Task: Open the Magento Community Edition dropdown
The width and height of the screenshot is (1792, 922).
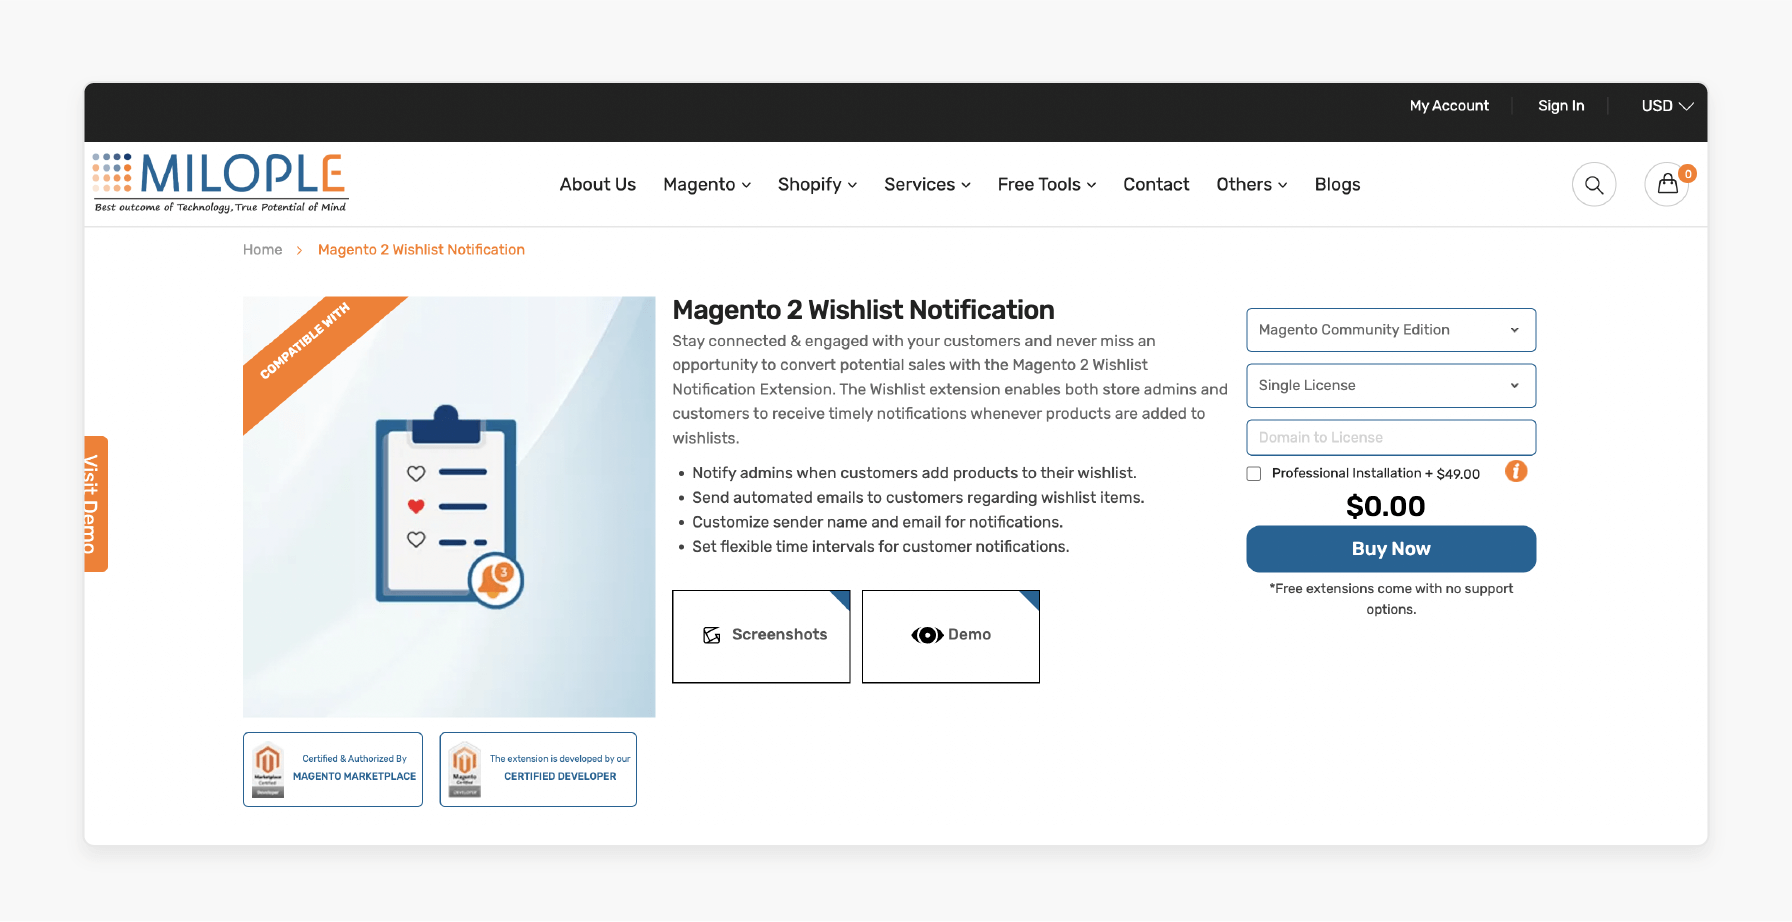Action: coord(1391,330)
